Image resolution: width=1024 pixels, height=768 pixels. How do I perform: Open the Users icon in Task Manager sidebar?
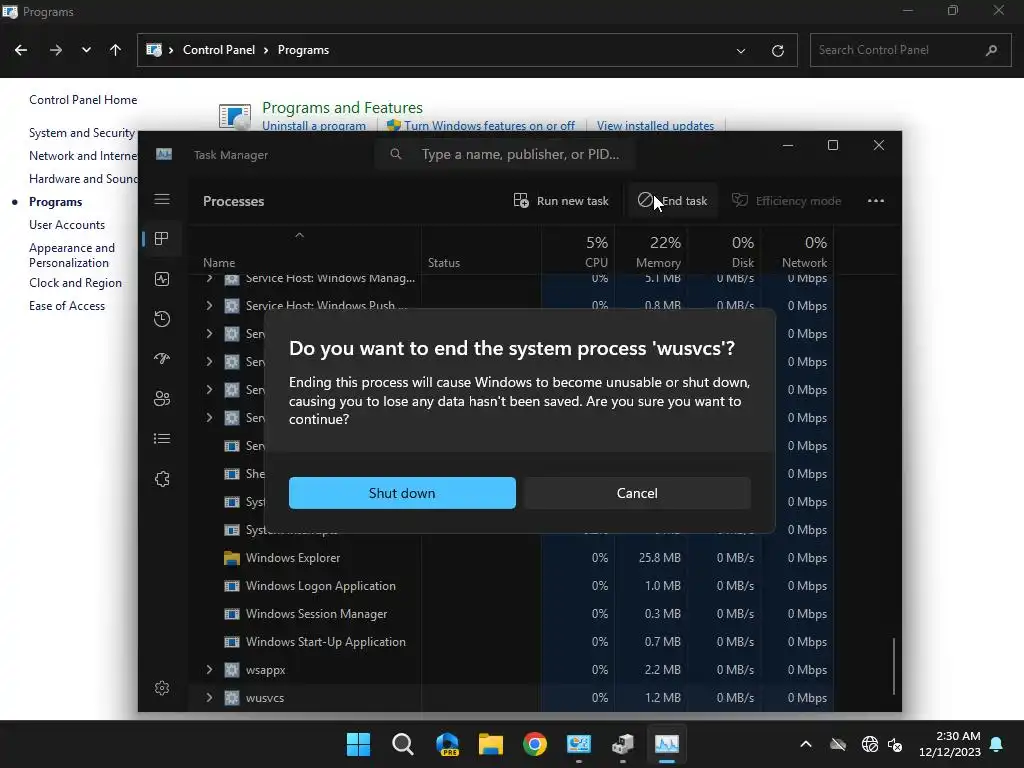[x=162, y=398]
